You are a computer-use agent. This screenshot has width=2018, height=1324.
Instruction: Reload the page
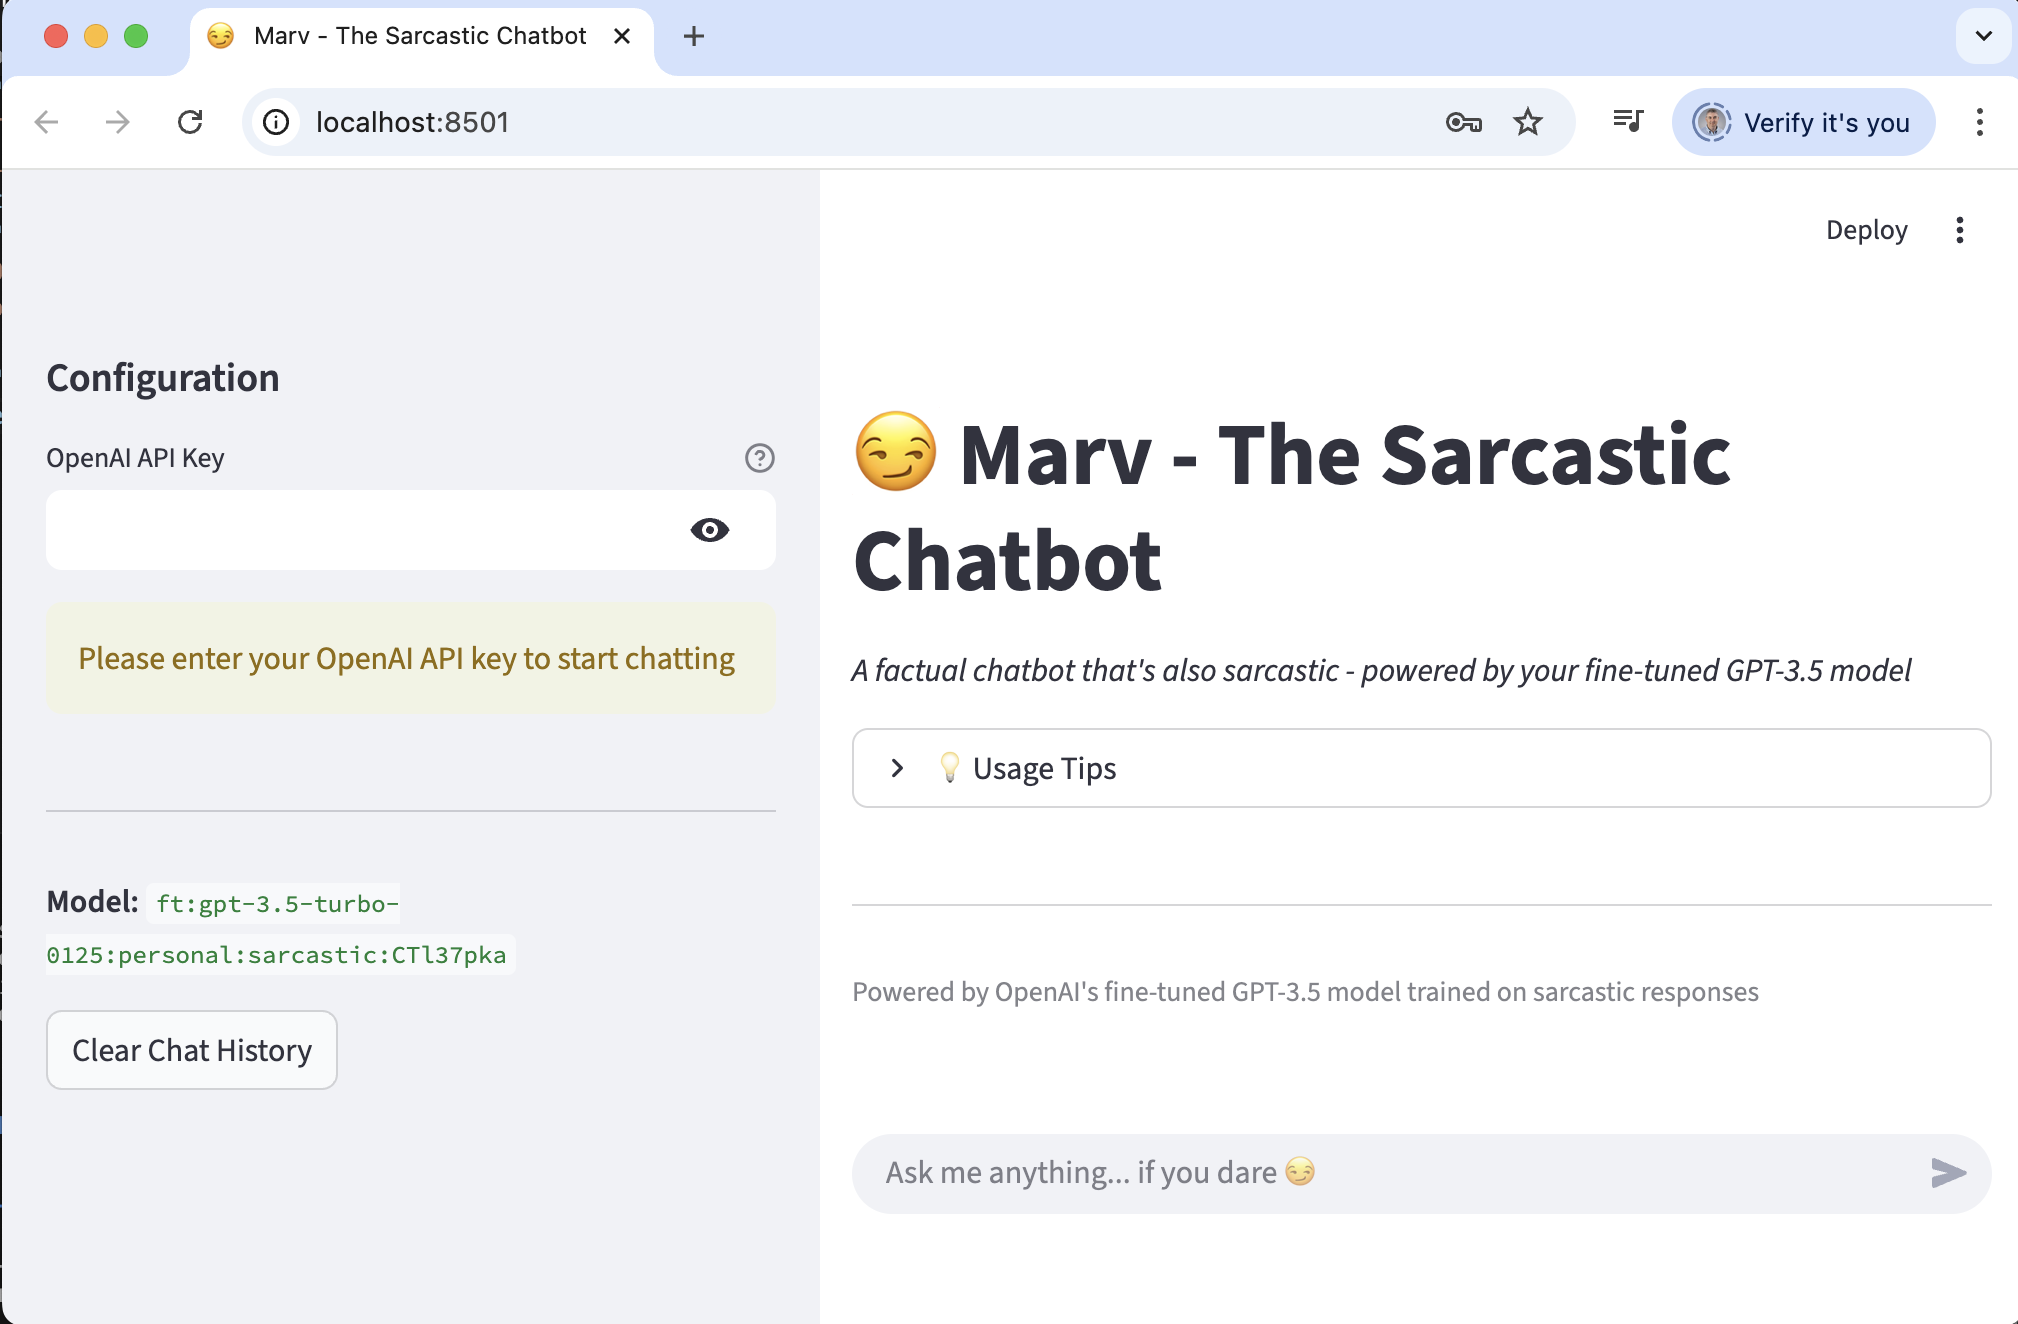tap(190, 122)
